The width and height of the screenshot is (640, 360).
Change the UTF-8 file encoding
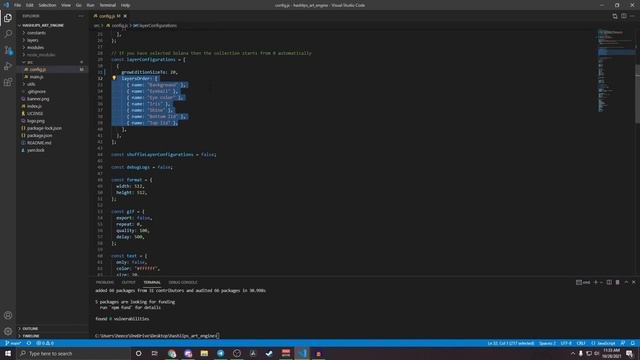pyautogui.click(x=566, y=343)
